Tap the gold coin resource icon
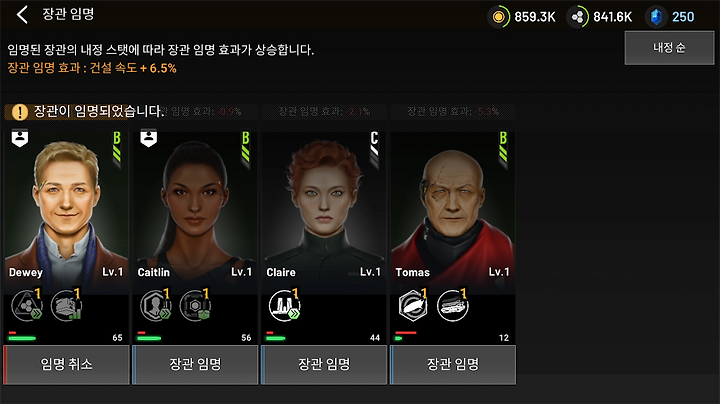This screenshot has height=404, width=720. (499, 17)
